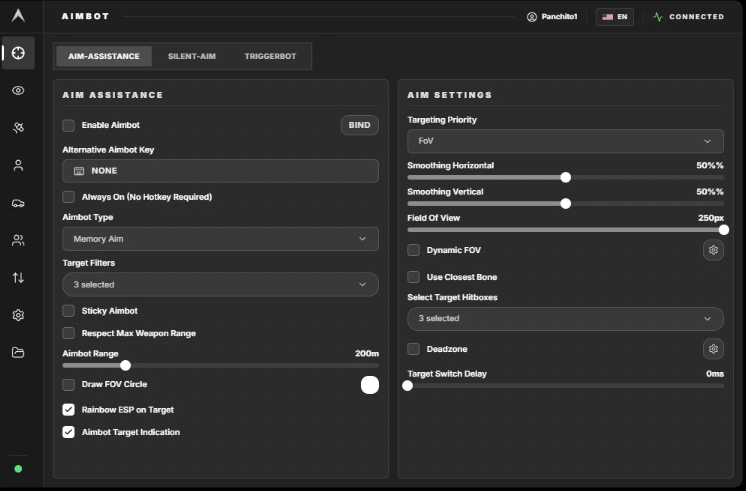Screen dimensions: 746x491
Task: Open Deadzone gear settings
Action: coord(713,349)
